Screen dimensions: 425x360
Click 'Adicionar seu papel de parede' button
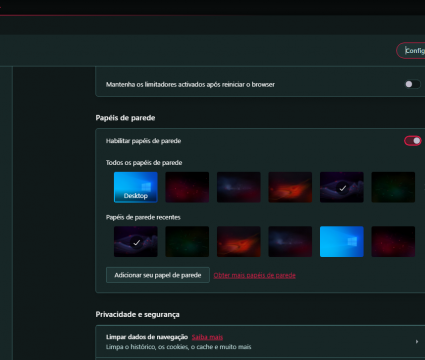tap(158, 275)
